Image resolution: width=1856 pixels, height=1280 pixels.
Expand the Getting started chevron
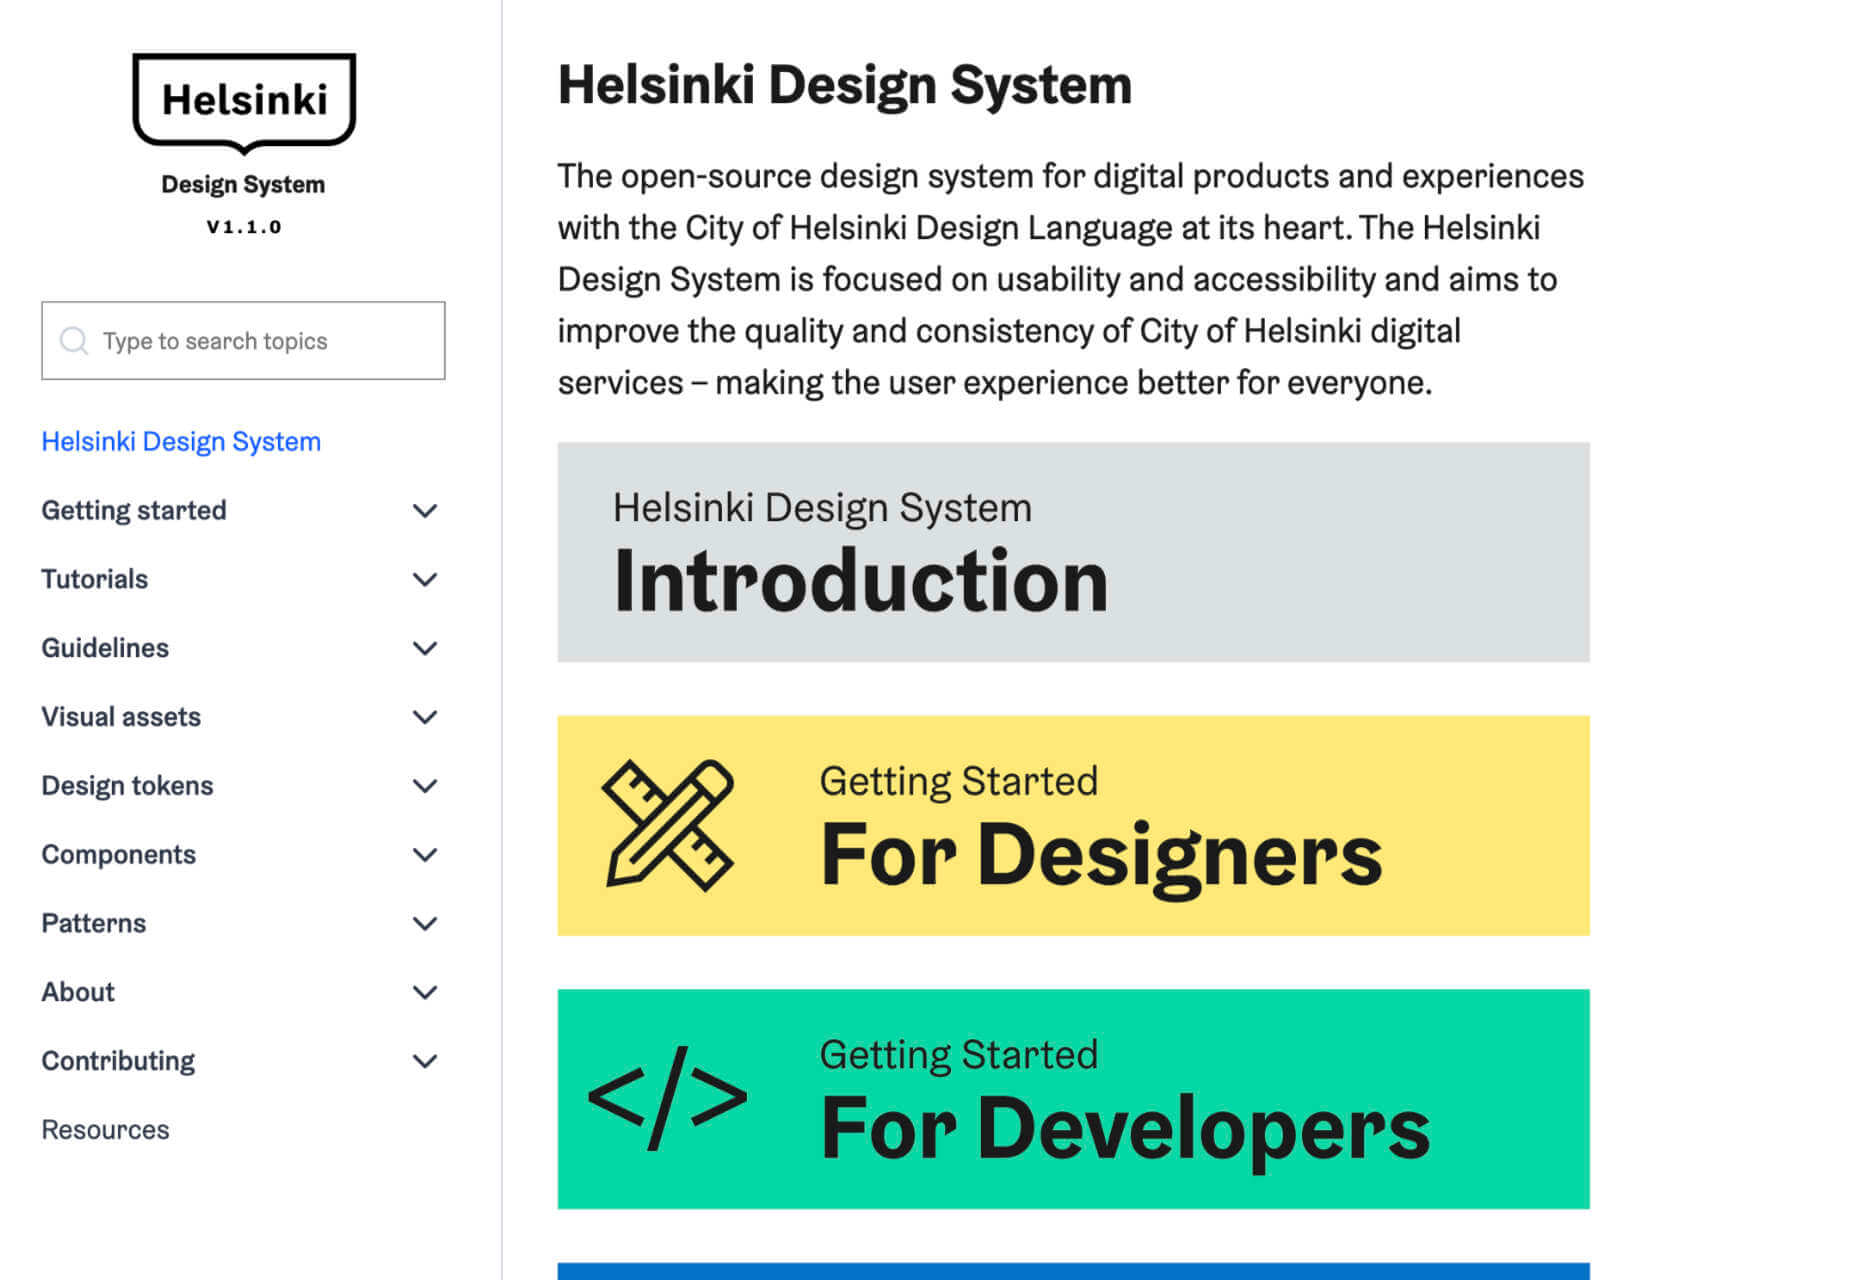425,511
